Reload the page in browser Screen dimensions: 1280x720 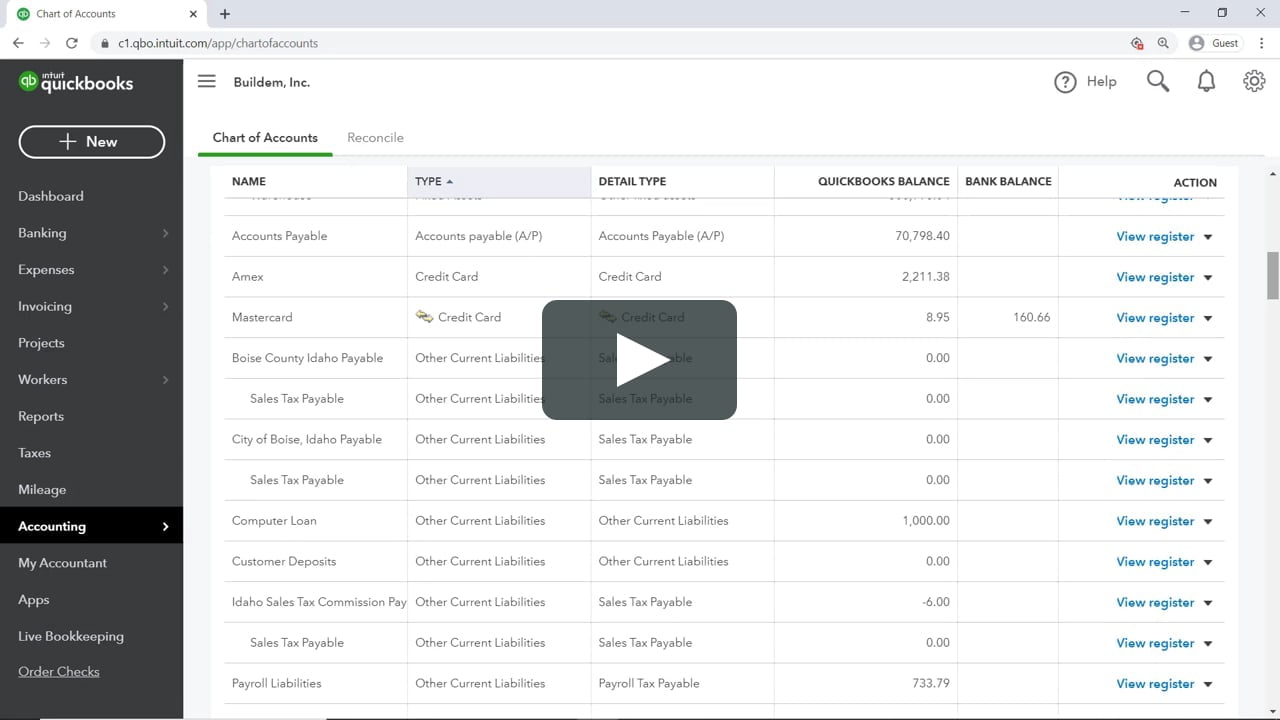72,43
